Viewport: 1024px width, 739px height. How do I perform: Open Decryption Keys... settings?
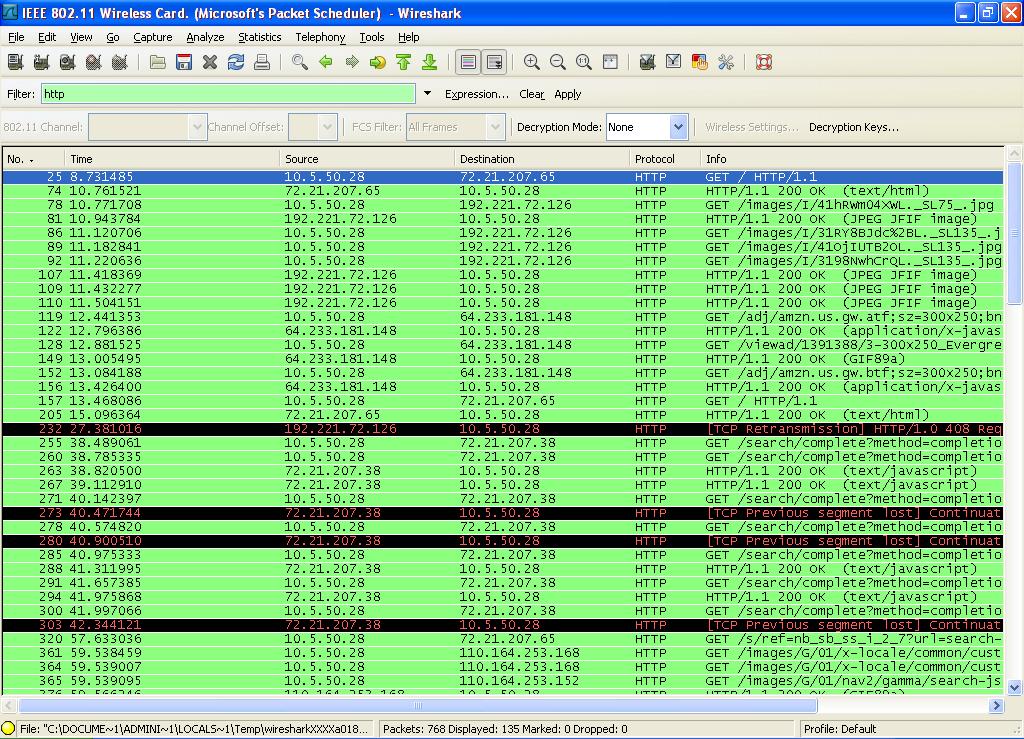pos(854,127)
